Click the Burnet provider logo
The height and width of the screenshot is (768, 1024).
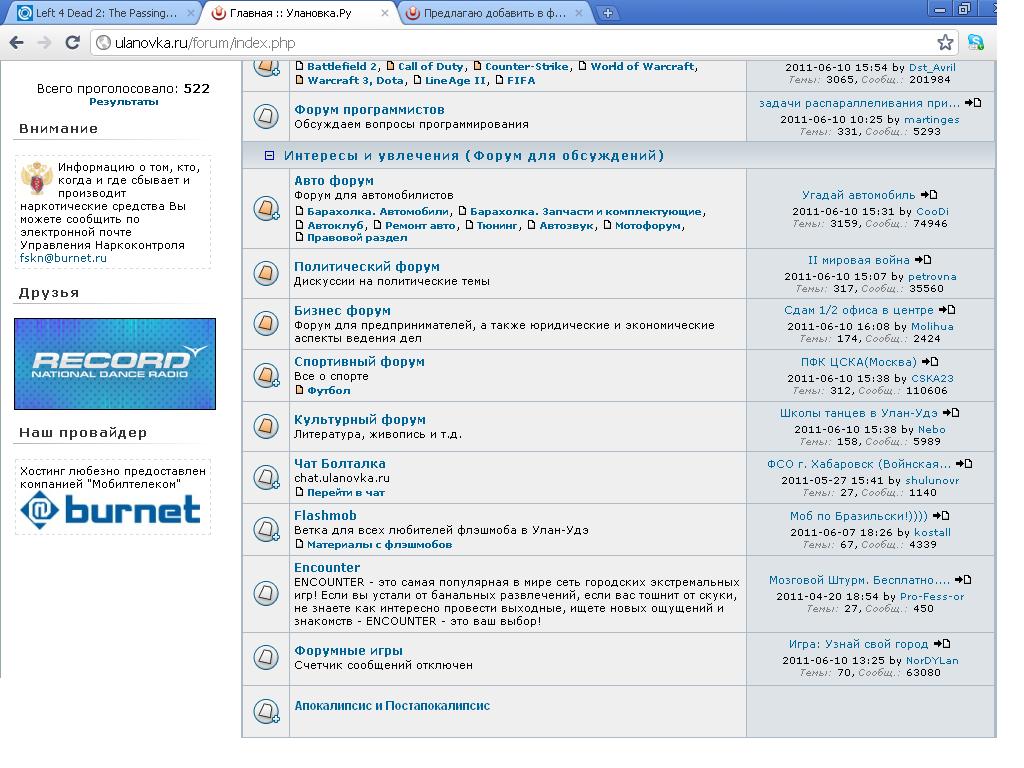coord(111,510)
